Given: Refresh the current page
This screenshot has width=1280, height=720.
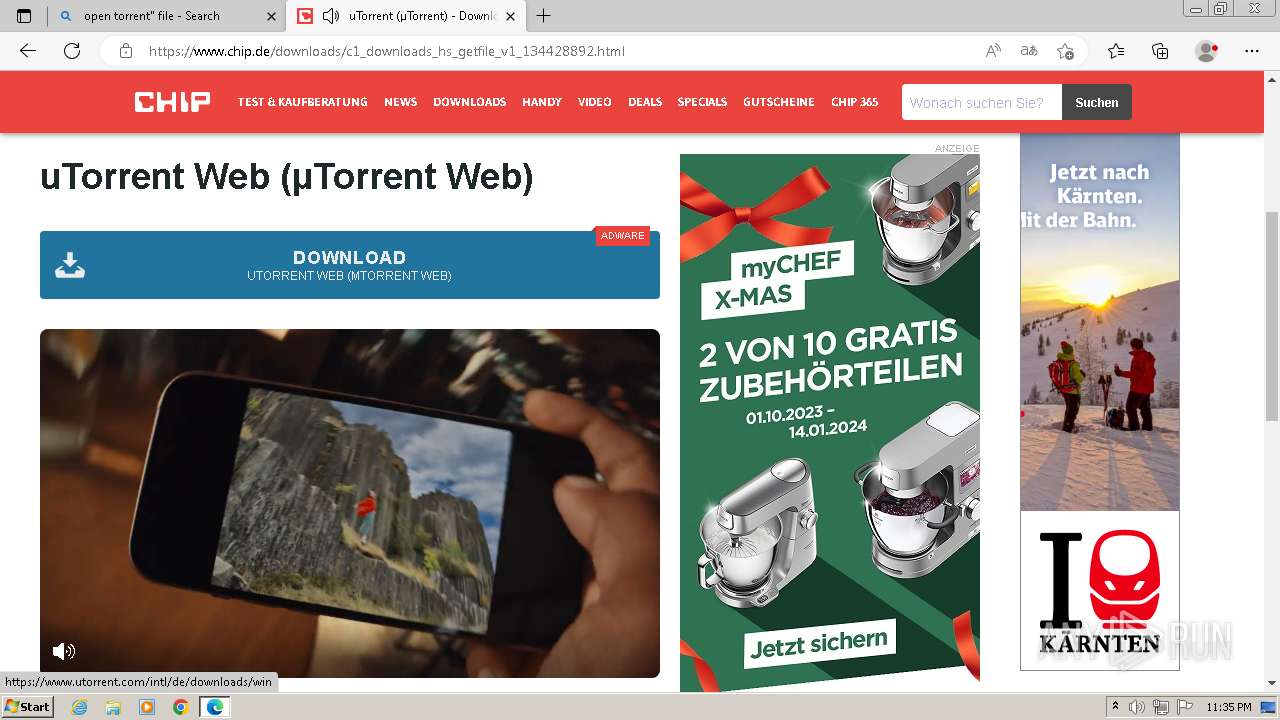Looking at the screenshot, I should pos(72,51).
